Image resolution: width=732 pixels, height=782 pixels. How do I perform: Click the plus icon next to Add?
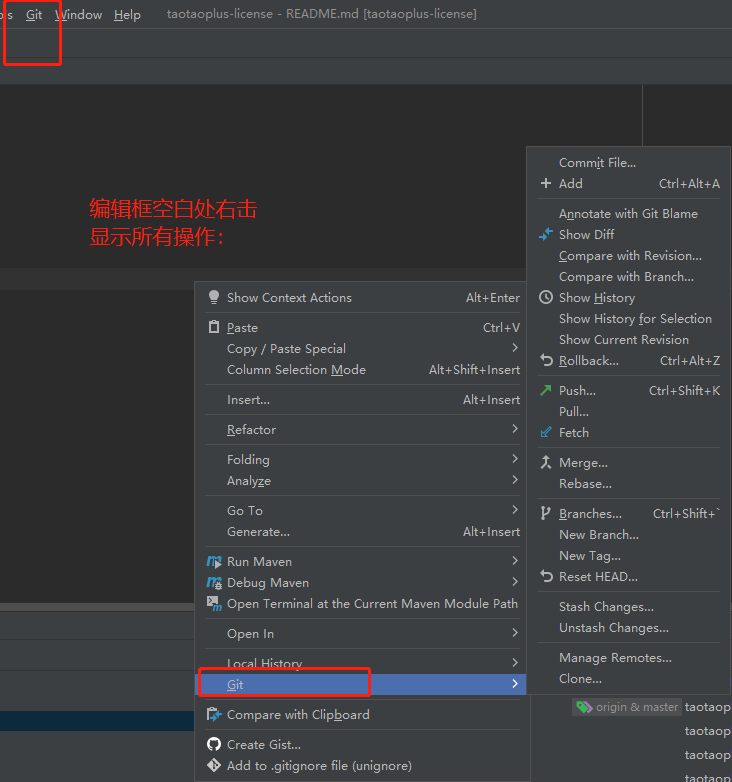click(x=546, y=183)
